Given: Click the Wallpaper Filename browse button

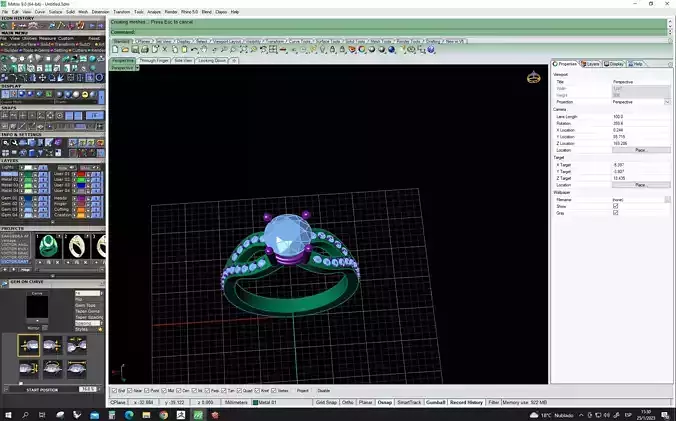Looking at the screenshot, I should click(x=667, y=200).
